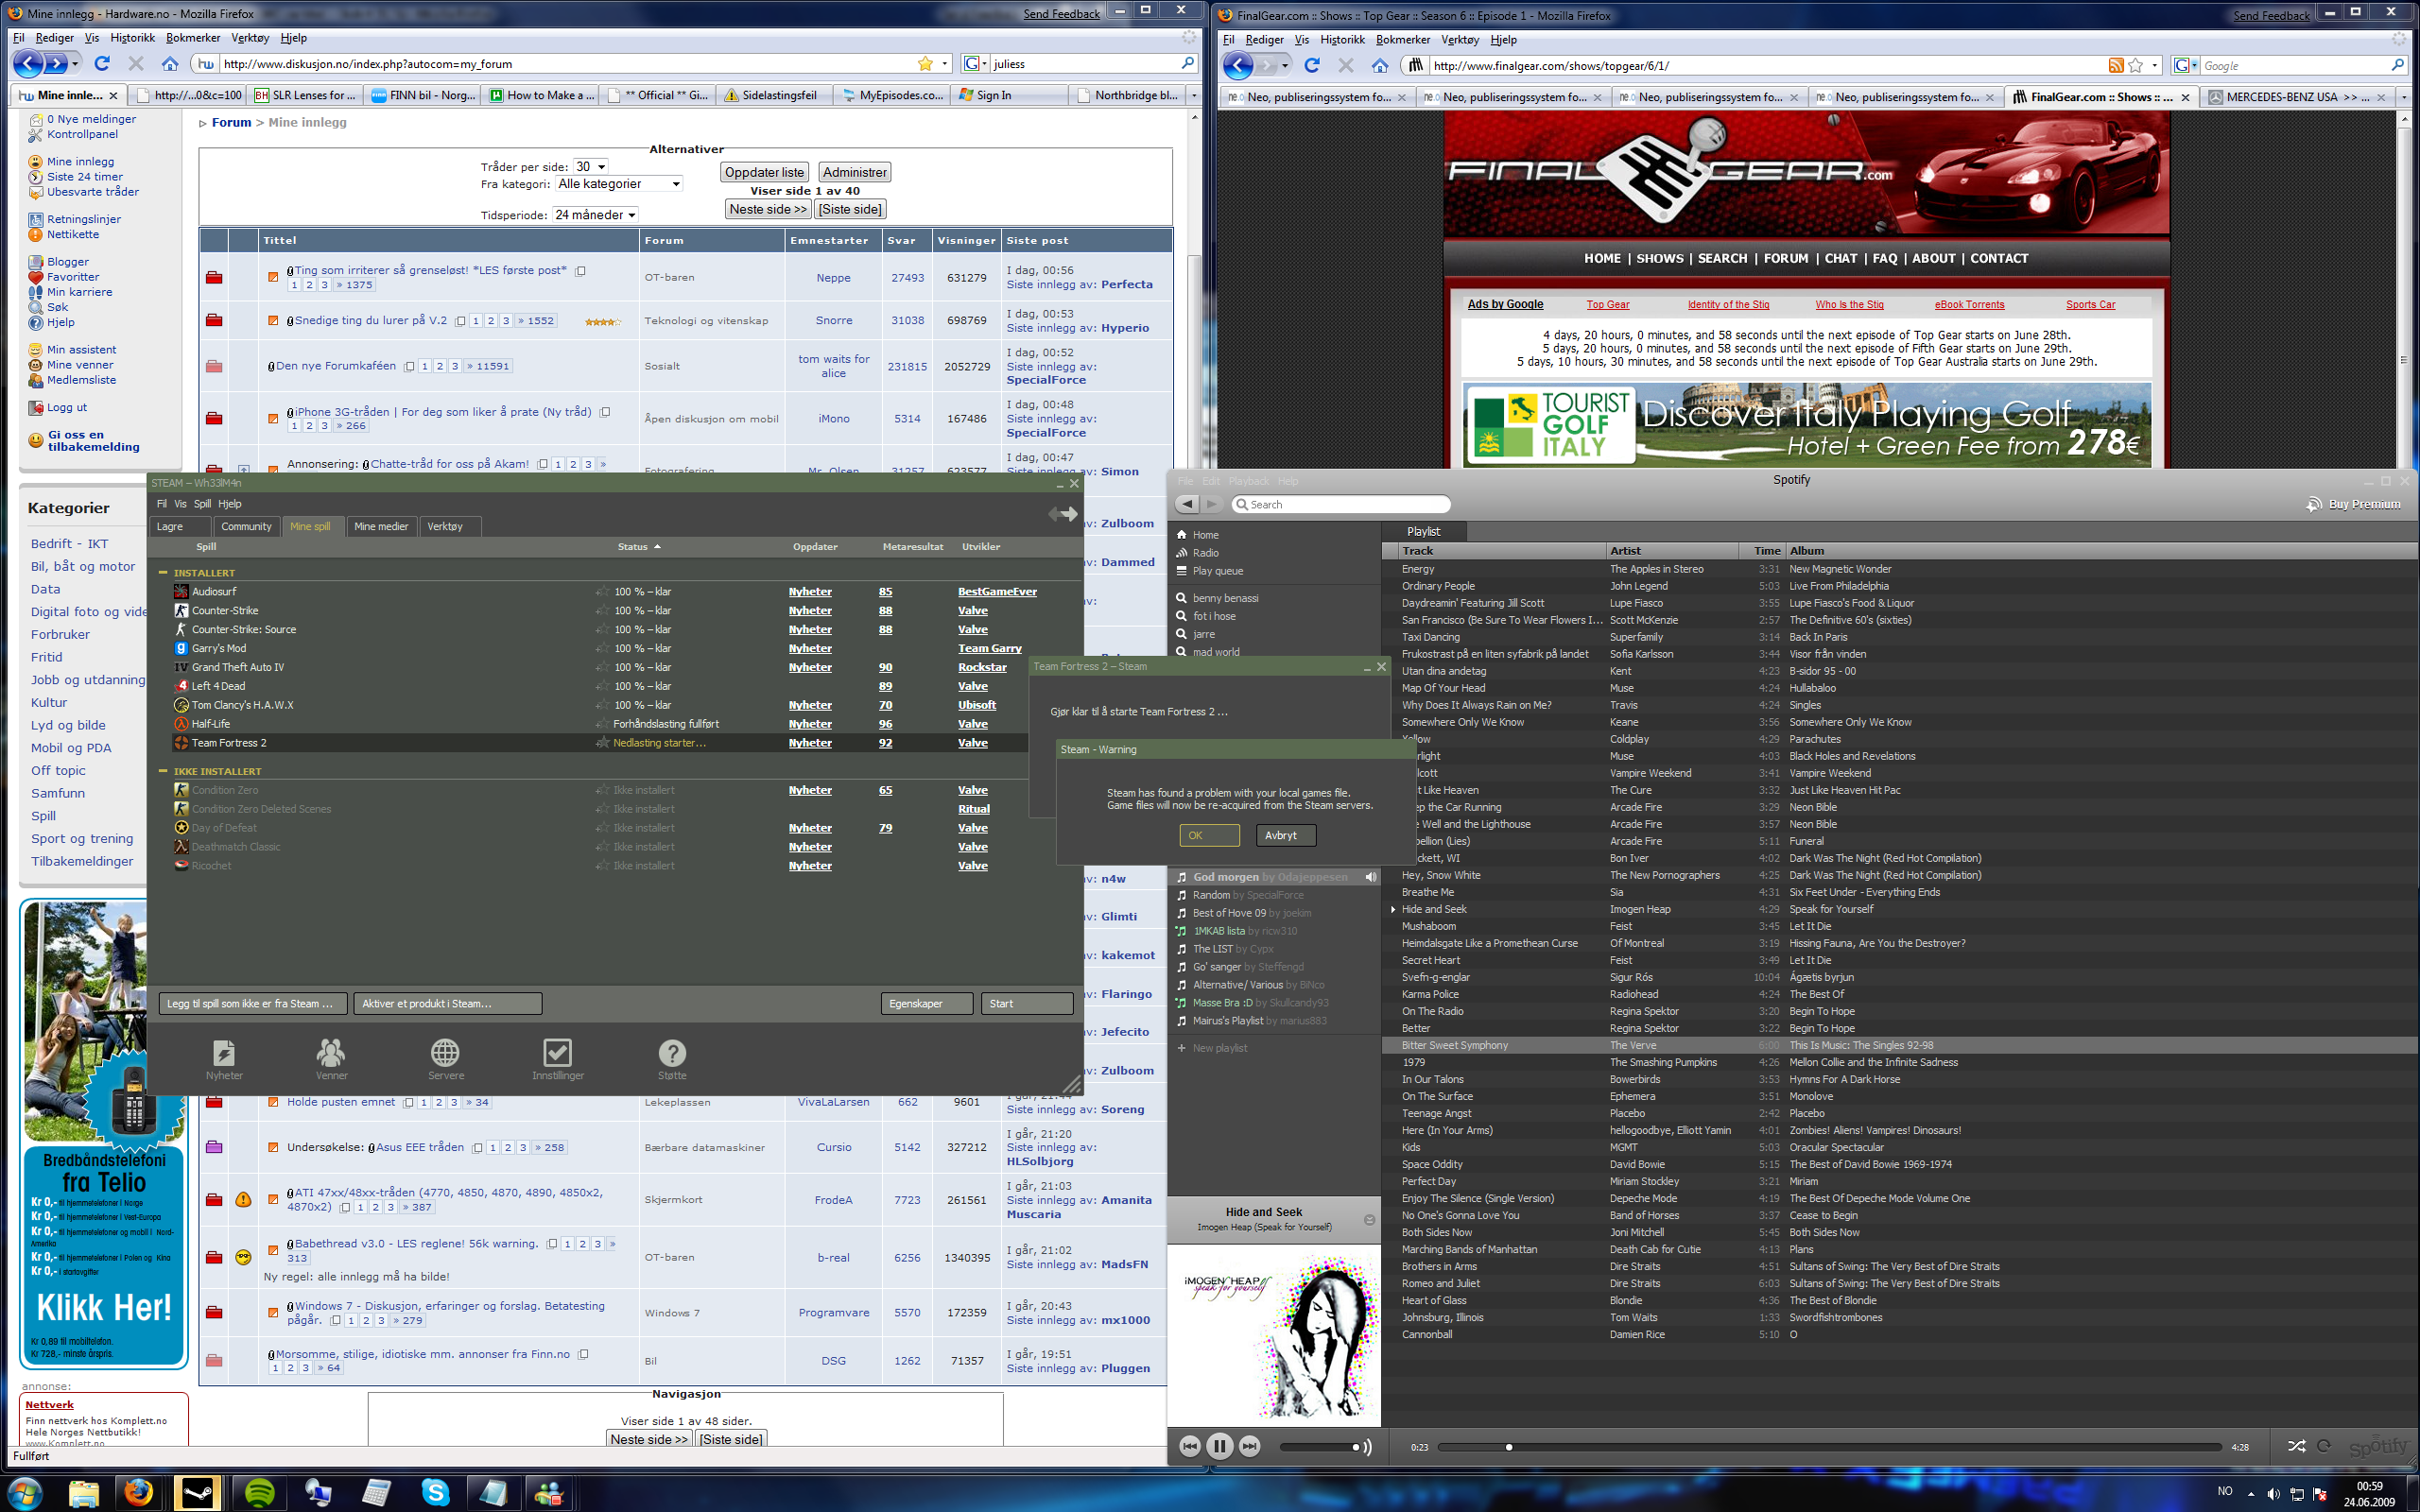This screenshot has height=1512, width=2420.
Task: Toggle favorite star for Condition Zero
Action: (x=602, y=790)
